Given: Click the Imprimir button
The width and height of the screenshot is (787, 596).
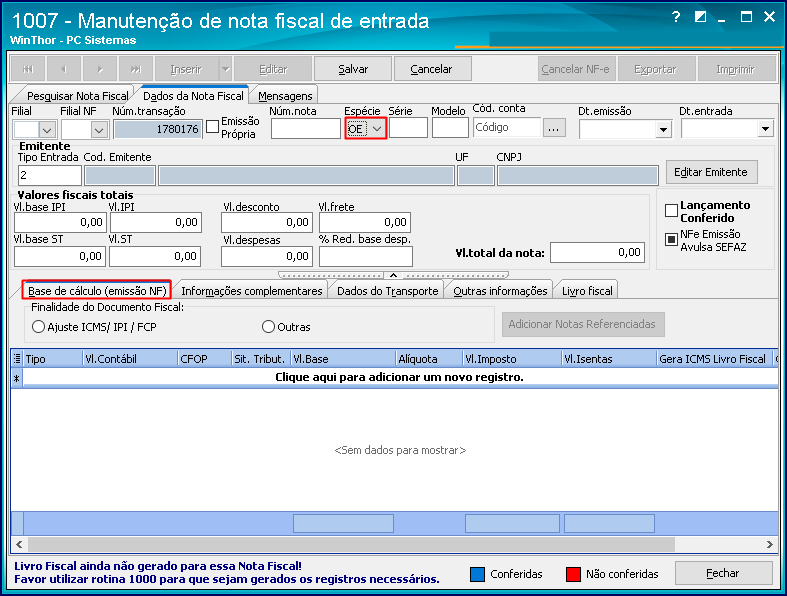Looking at the screenshot, I should click(x=736, y=69).
